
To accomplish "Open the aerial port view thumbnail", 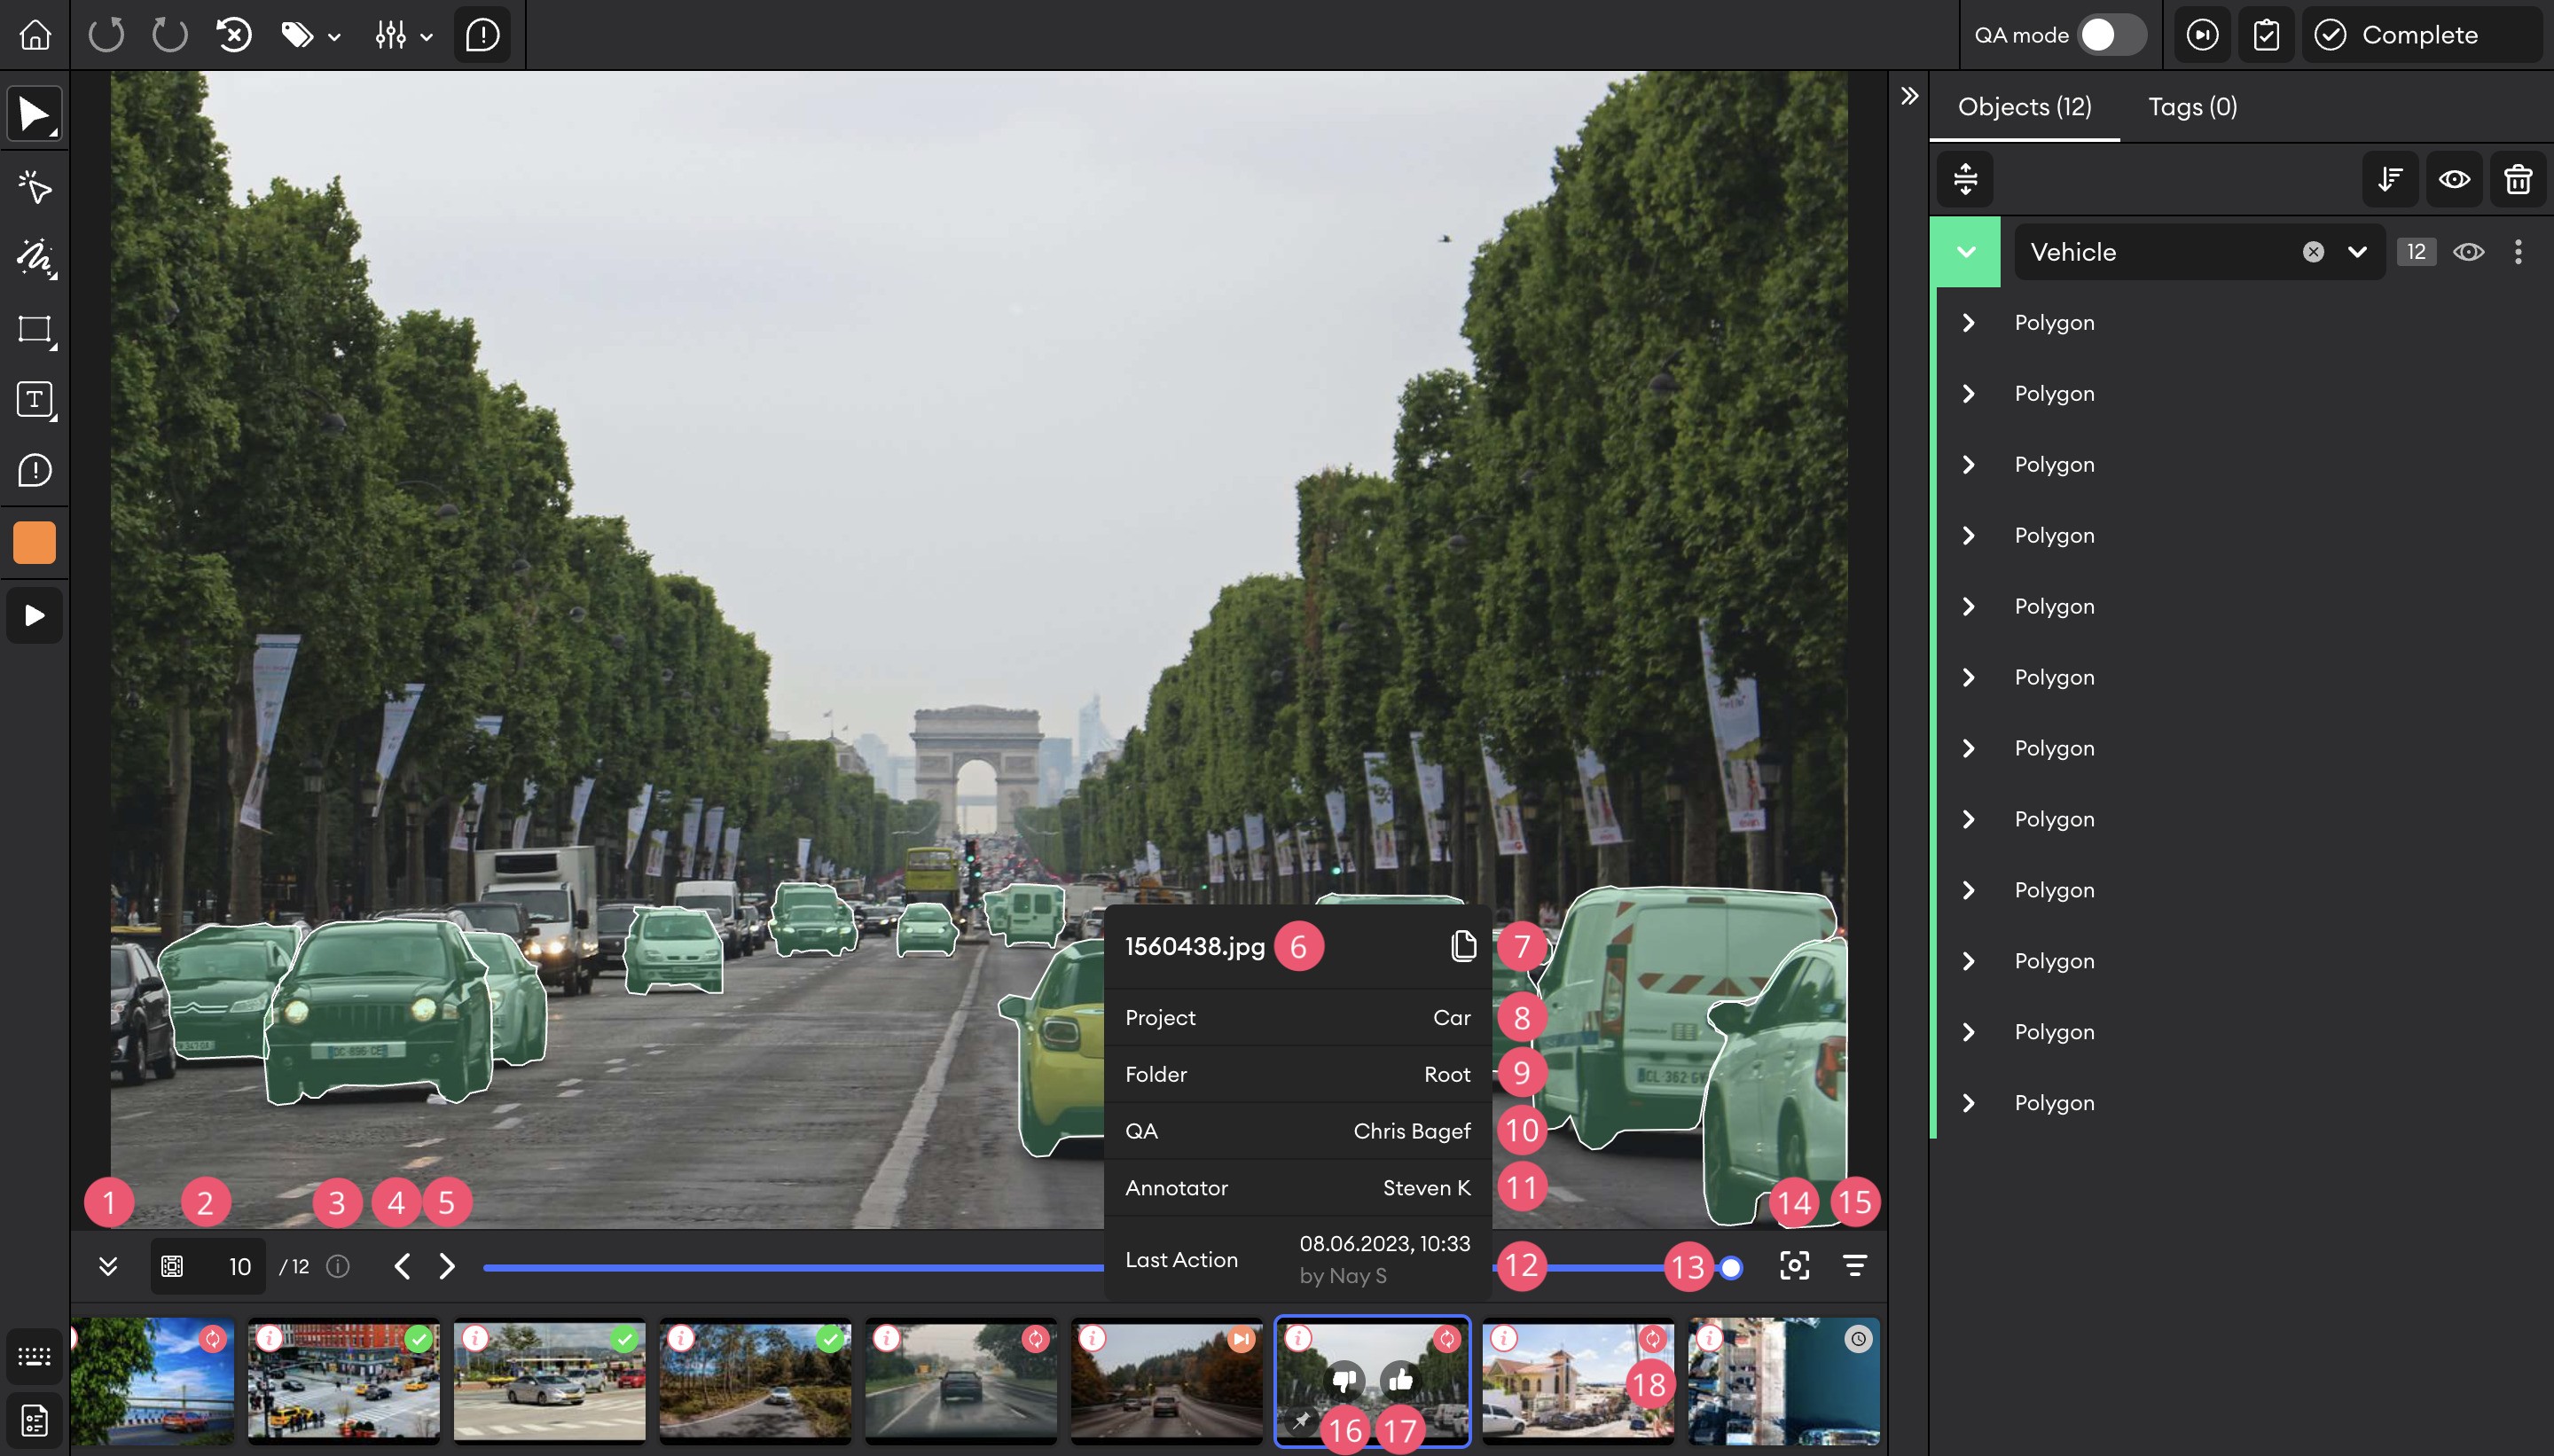I will [x=1784, y=1381].
